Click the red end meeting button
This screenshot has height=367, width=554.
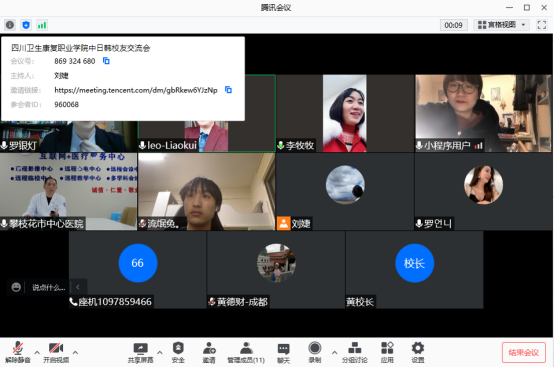tap(524, 352)
